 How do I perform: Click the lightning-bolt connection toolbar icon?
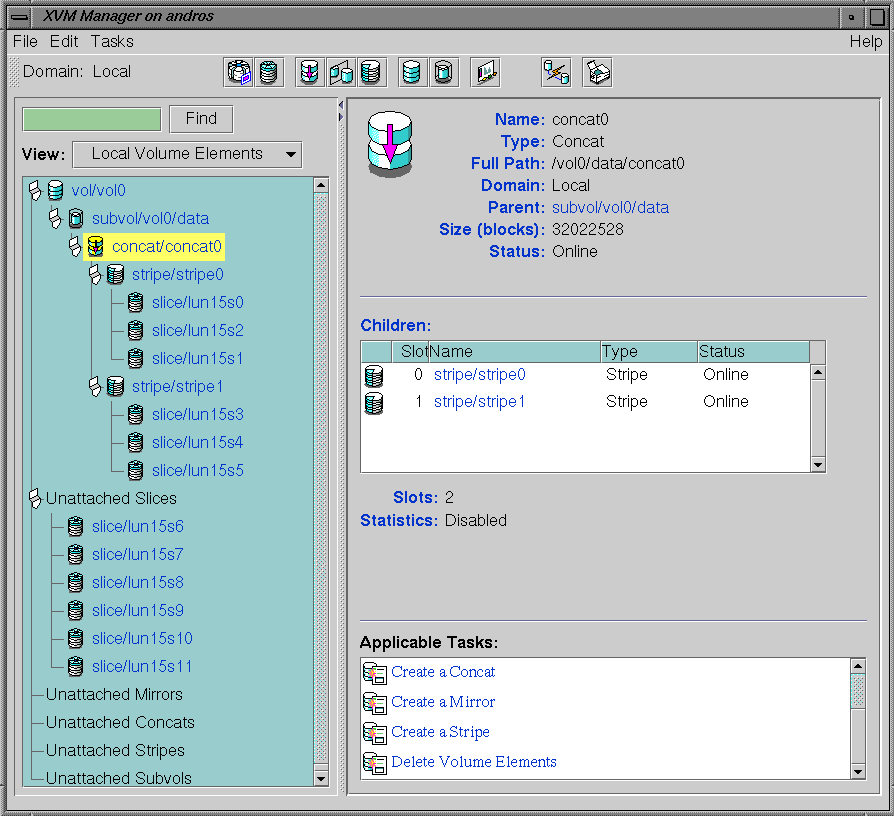pos(556,72)
